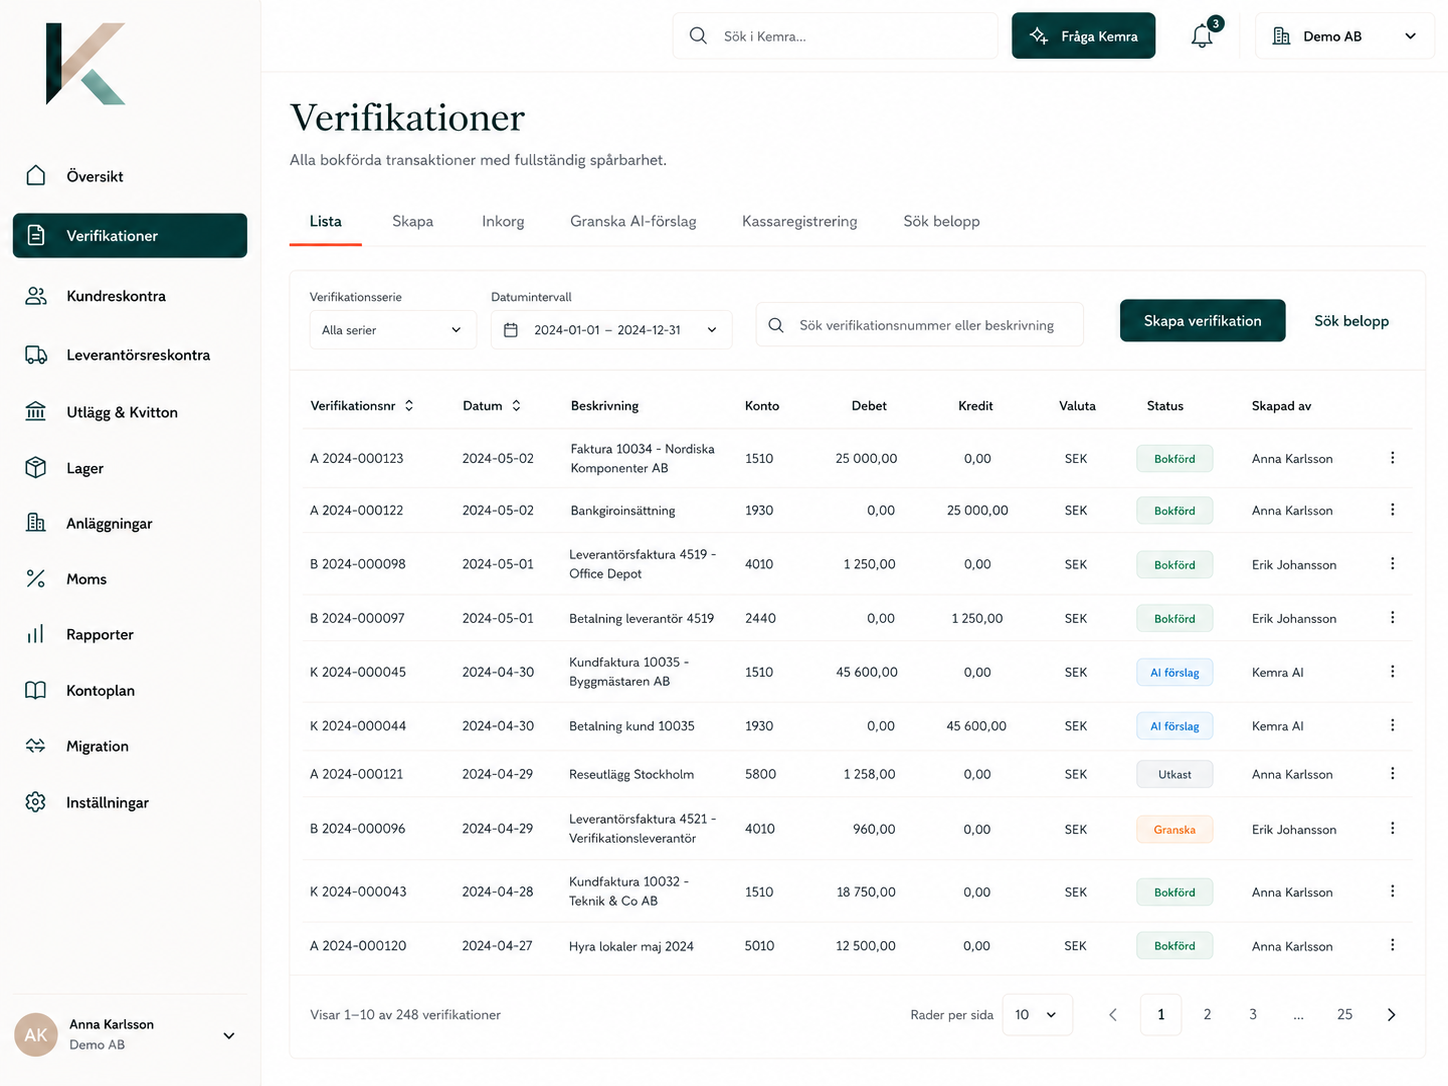The image size is (1448, 1086).
Task: Click the Kontoplan book icon
Action: pyautogui.click(x=36, y=690)
